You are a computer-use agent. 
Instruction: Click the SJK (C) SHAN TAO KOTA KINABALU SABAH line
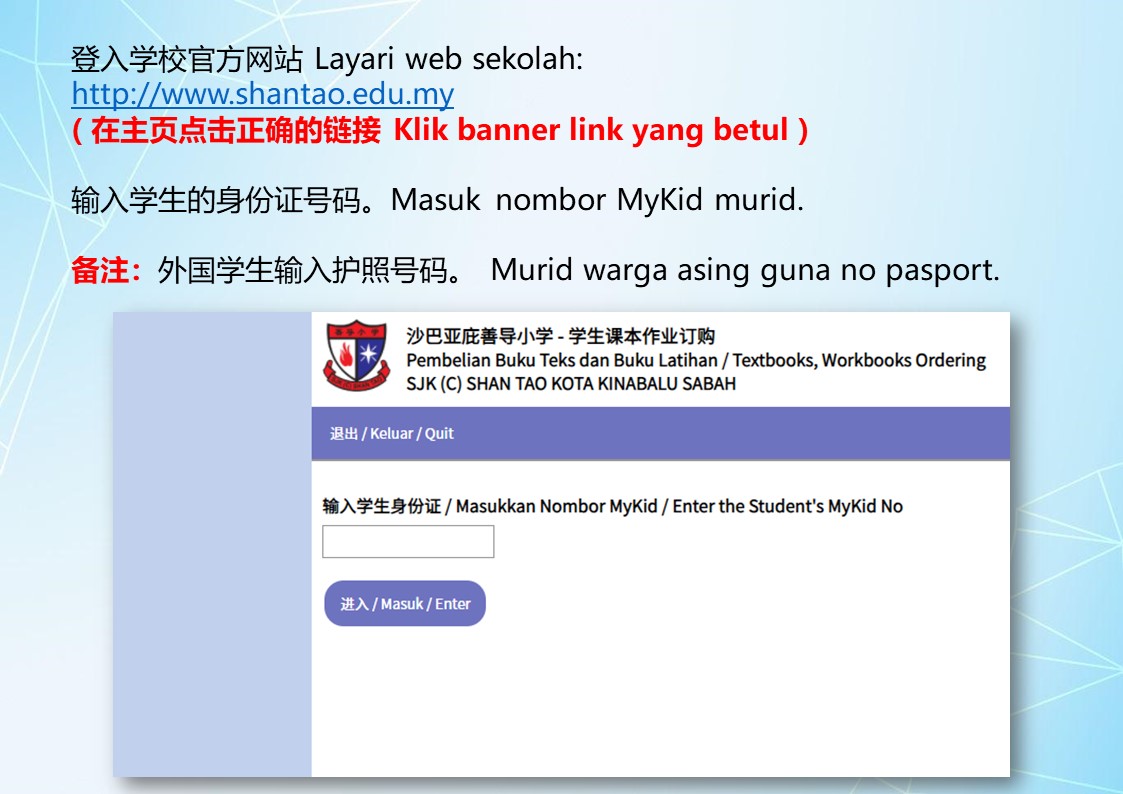click(571, 384)
